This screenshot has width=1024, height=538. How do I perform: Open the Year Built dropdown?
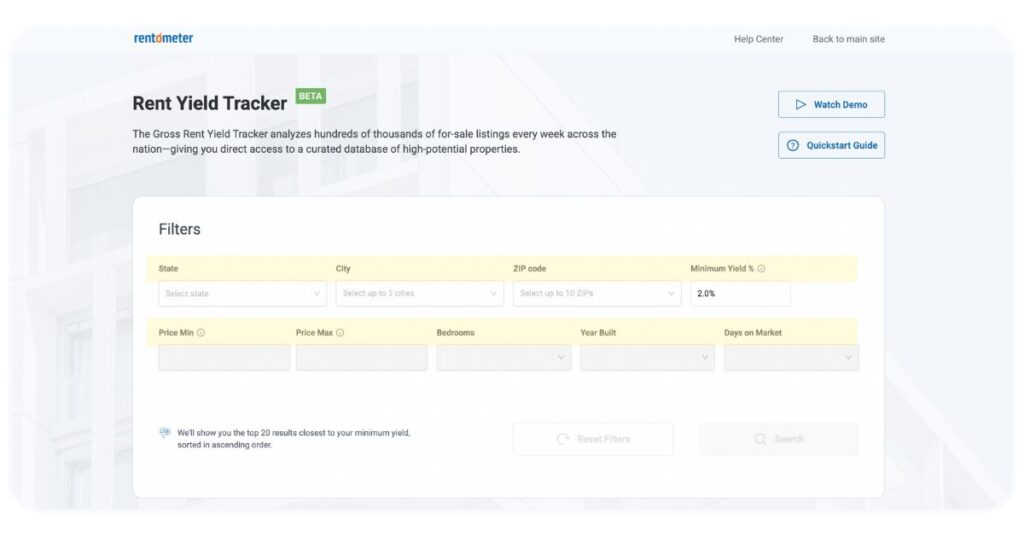[647, 358]
